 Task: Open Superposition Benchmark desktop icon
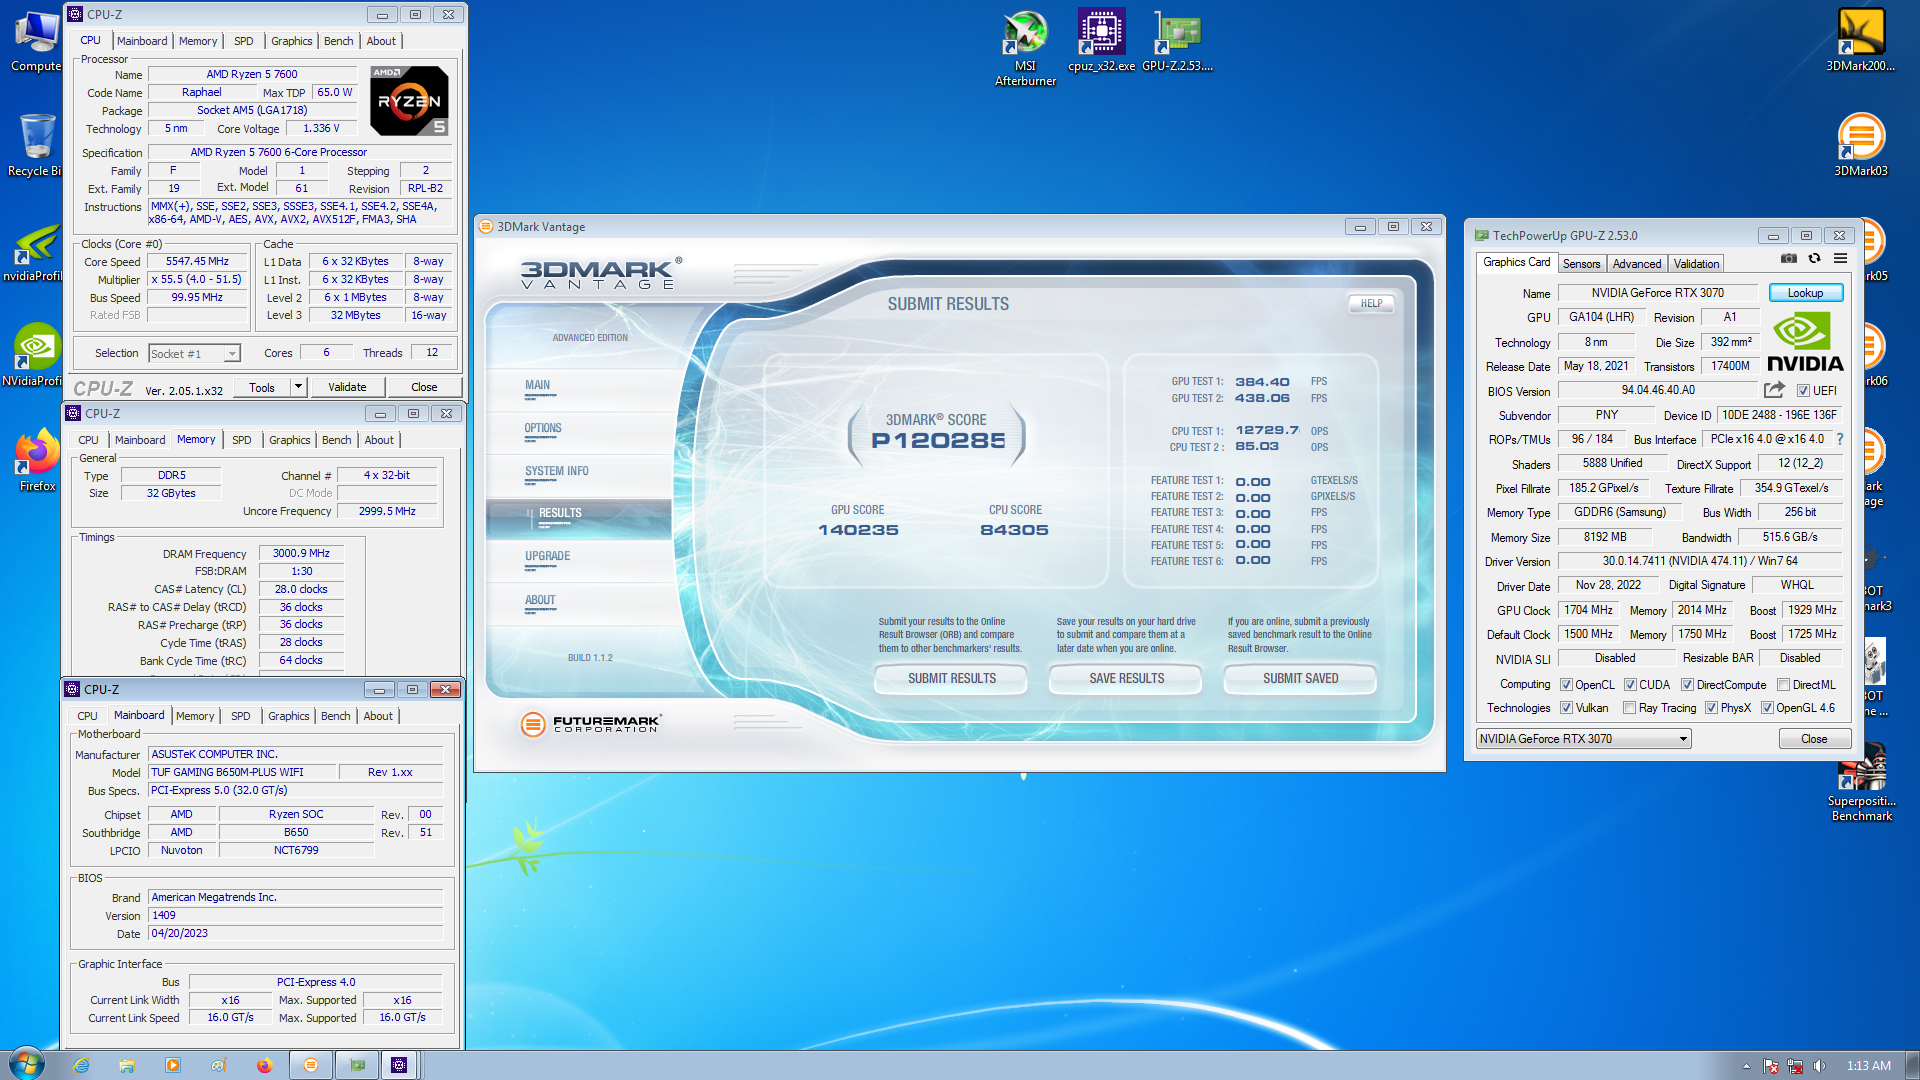click(x=1861, y=785)
